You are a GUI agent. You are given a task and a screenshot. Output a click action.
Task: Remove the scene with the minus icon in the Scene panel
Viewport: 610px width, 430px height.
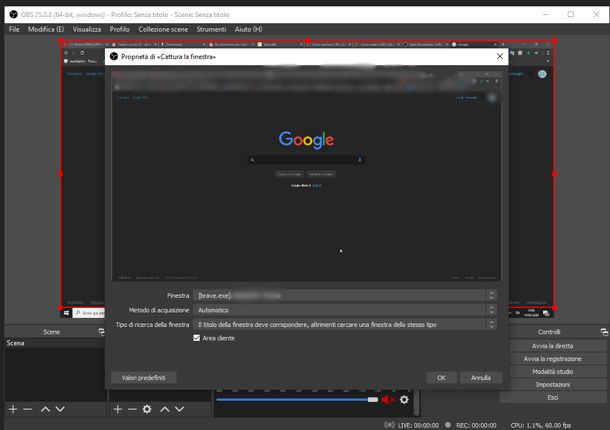point(27,409)
